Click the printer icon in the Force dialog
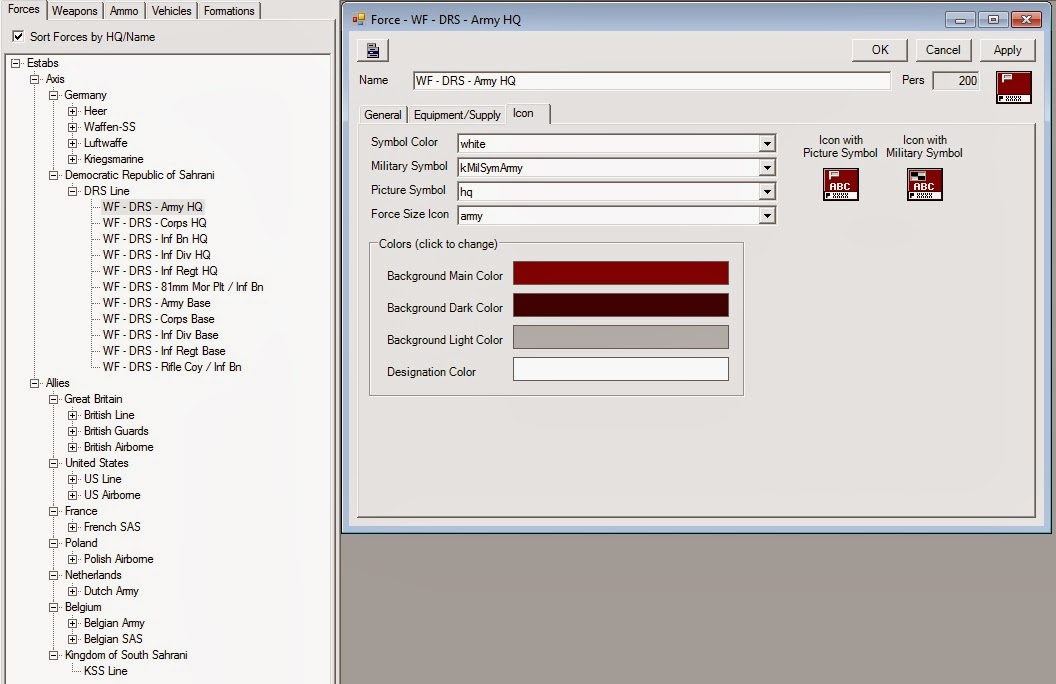This screenshot has width=1056, height=684. pos(372,49)
